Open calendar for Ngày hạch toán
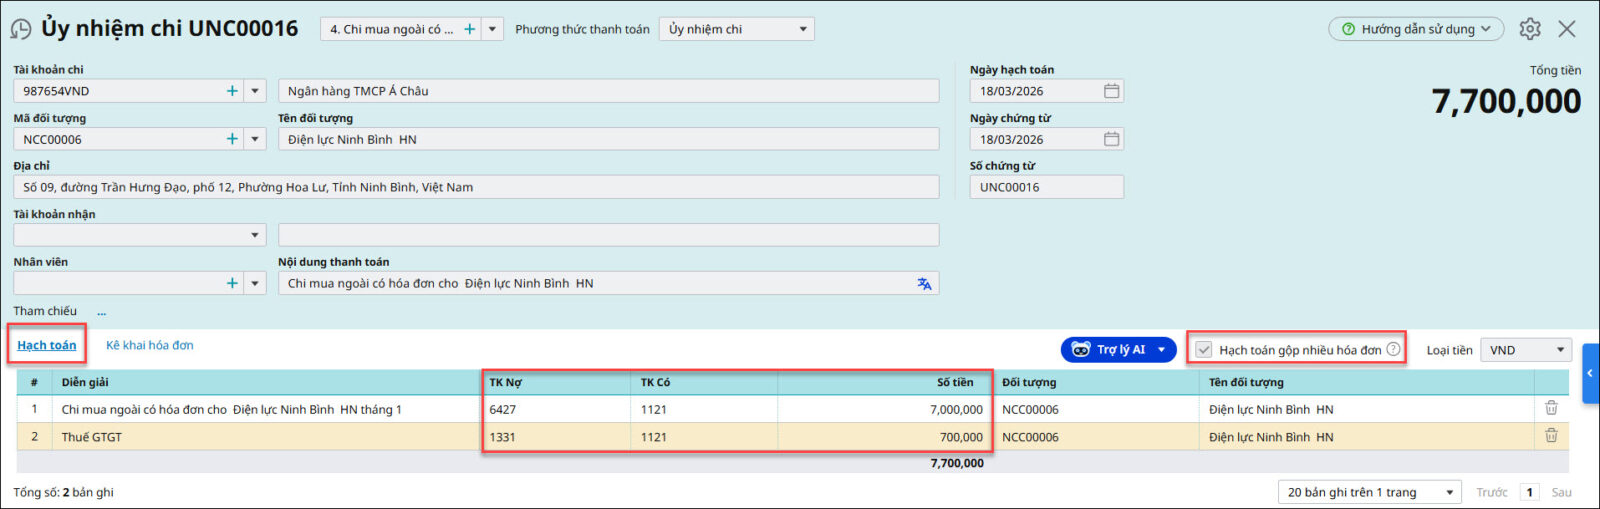 point(1111,91)
